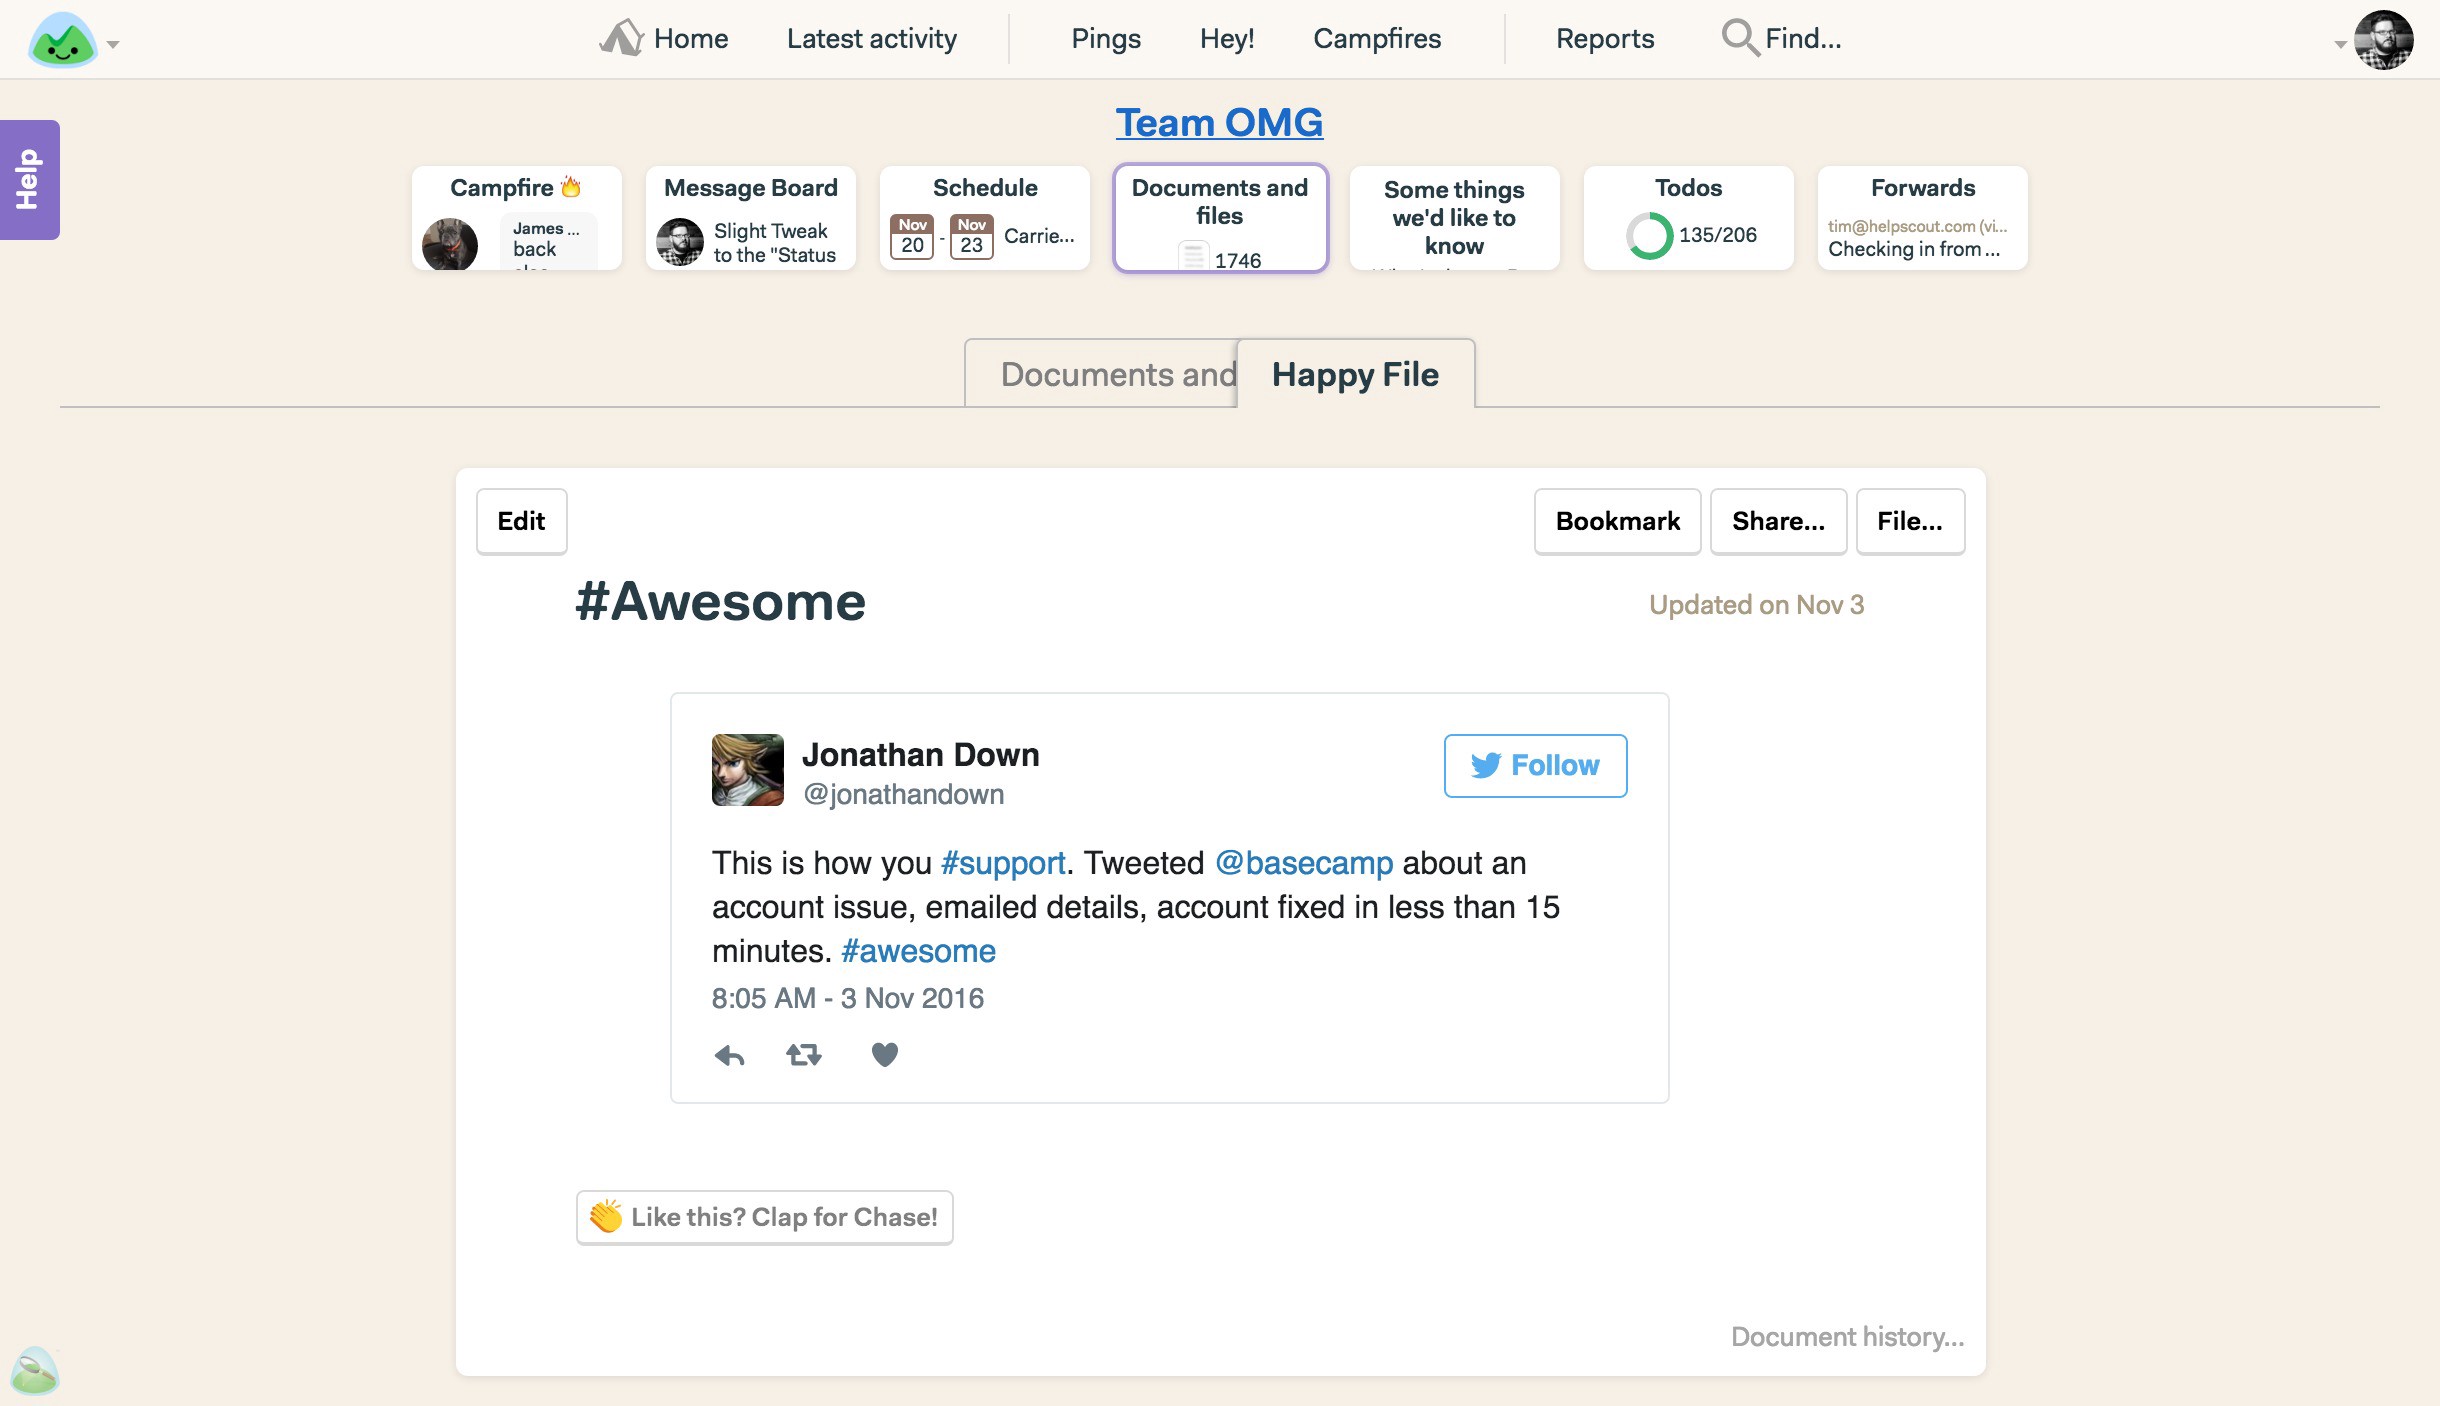Viewport: 2440px width, 1406px height.
Task: Open the Message Board card
Action: (x=750, y=218)
